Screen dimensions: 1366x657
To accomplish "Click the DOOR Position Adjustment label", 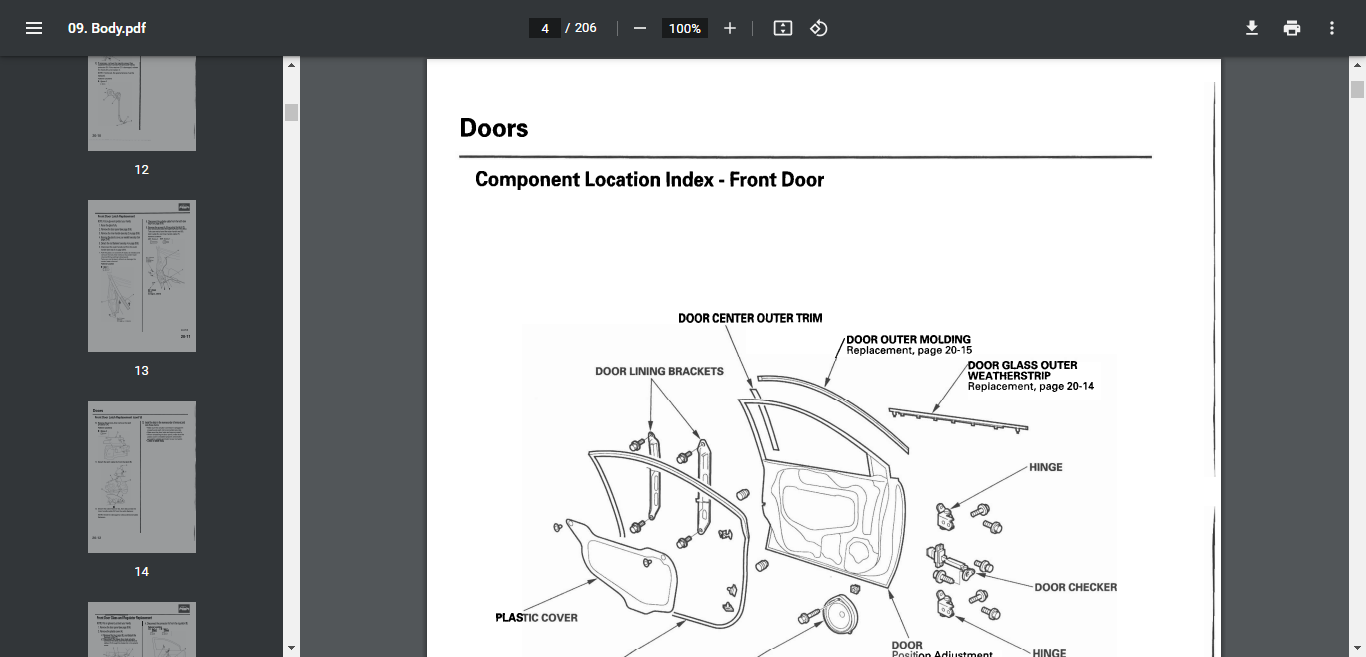I will click(942, 650).
